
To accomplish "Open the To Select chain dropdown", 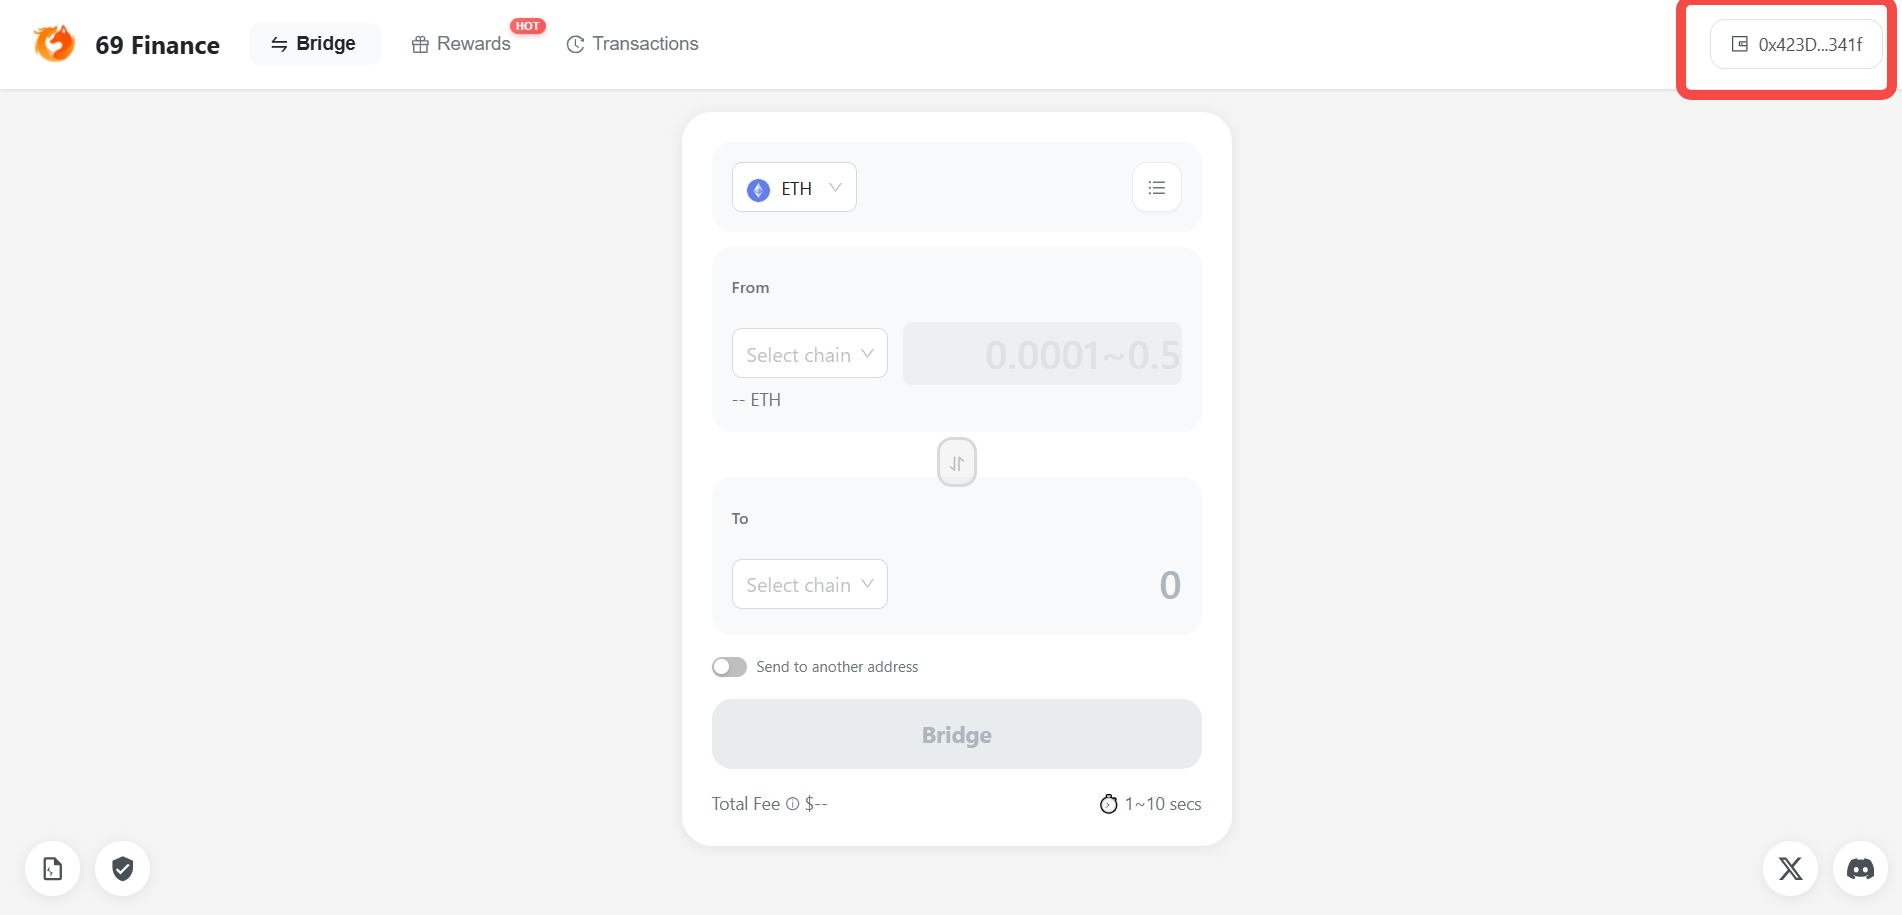I will 809,585.
